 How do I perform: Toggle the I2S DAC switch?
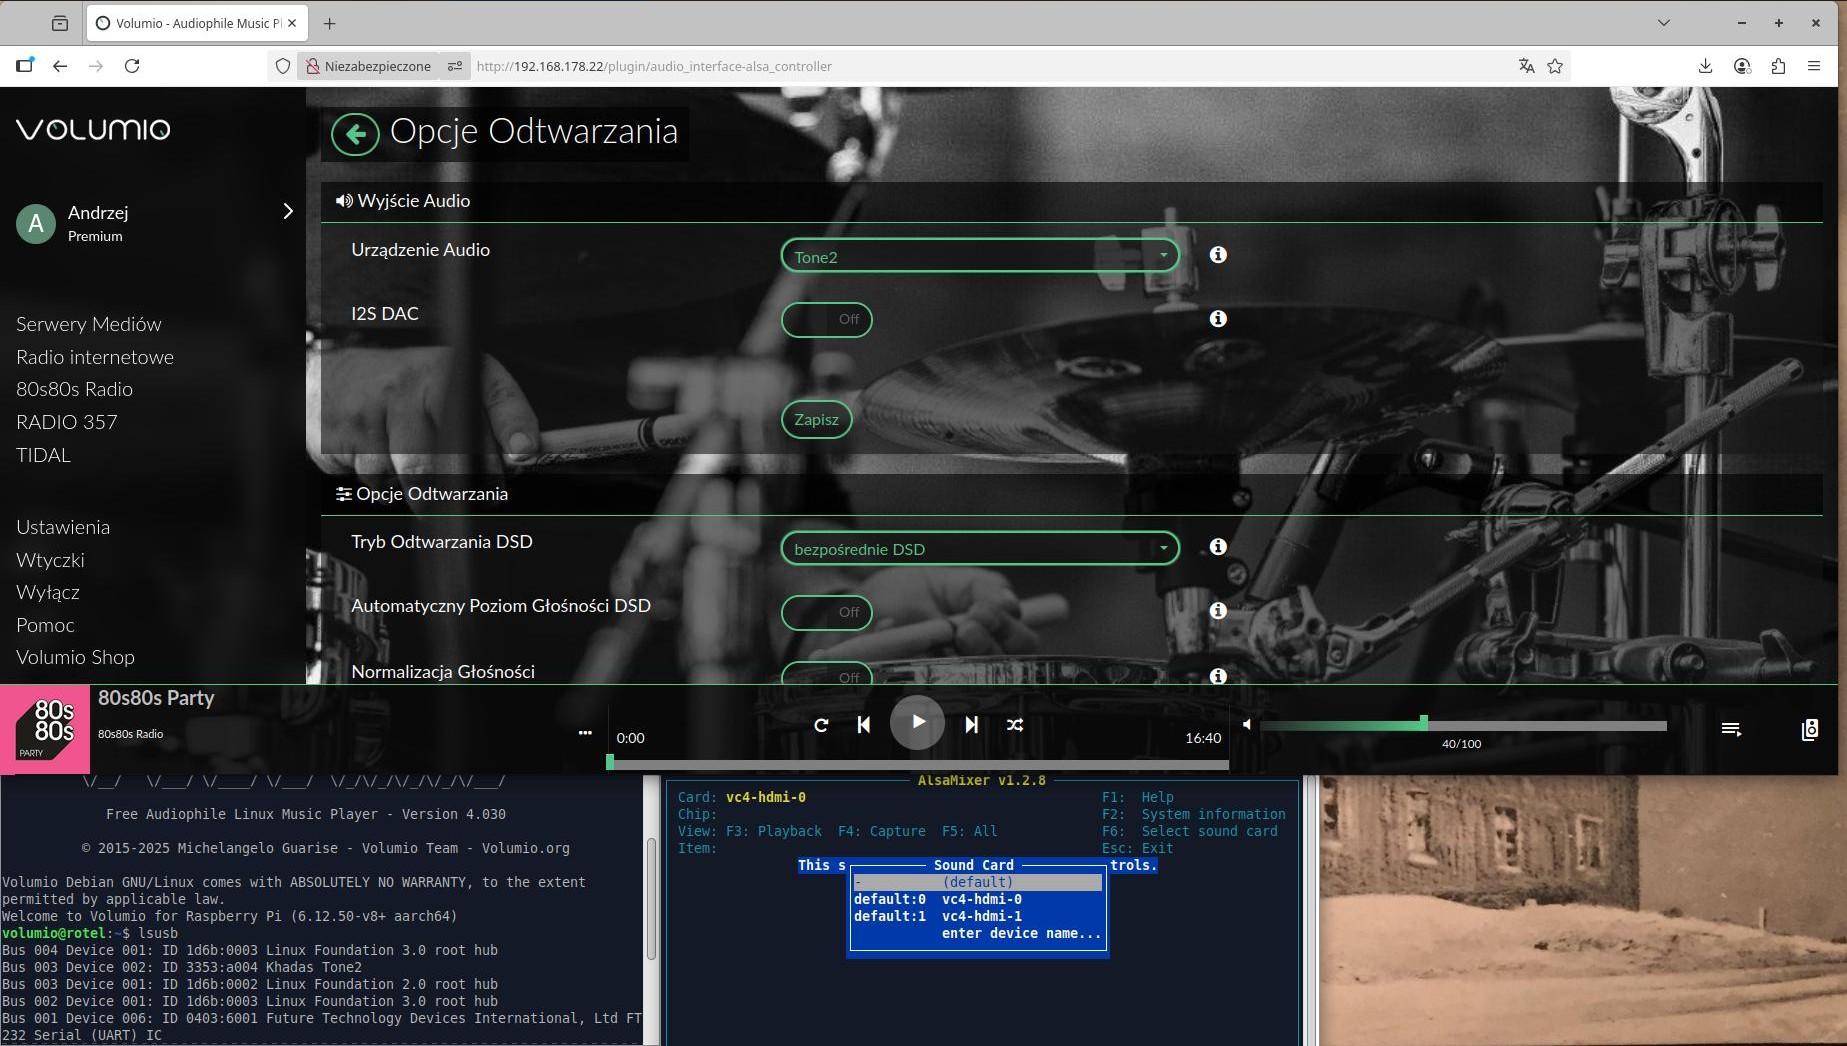826,320
